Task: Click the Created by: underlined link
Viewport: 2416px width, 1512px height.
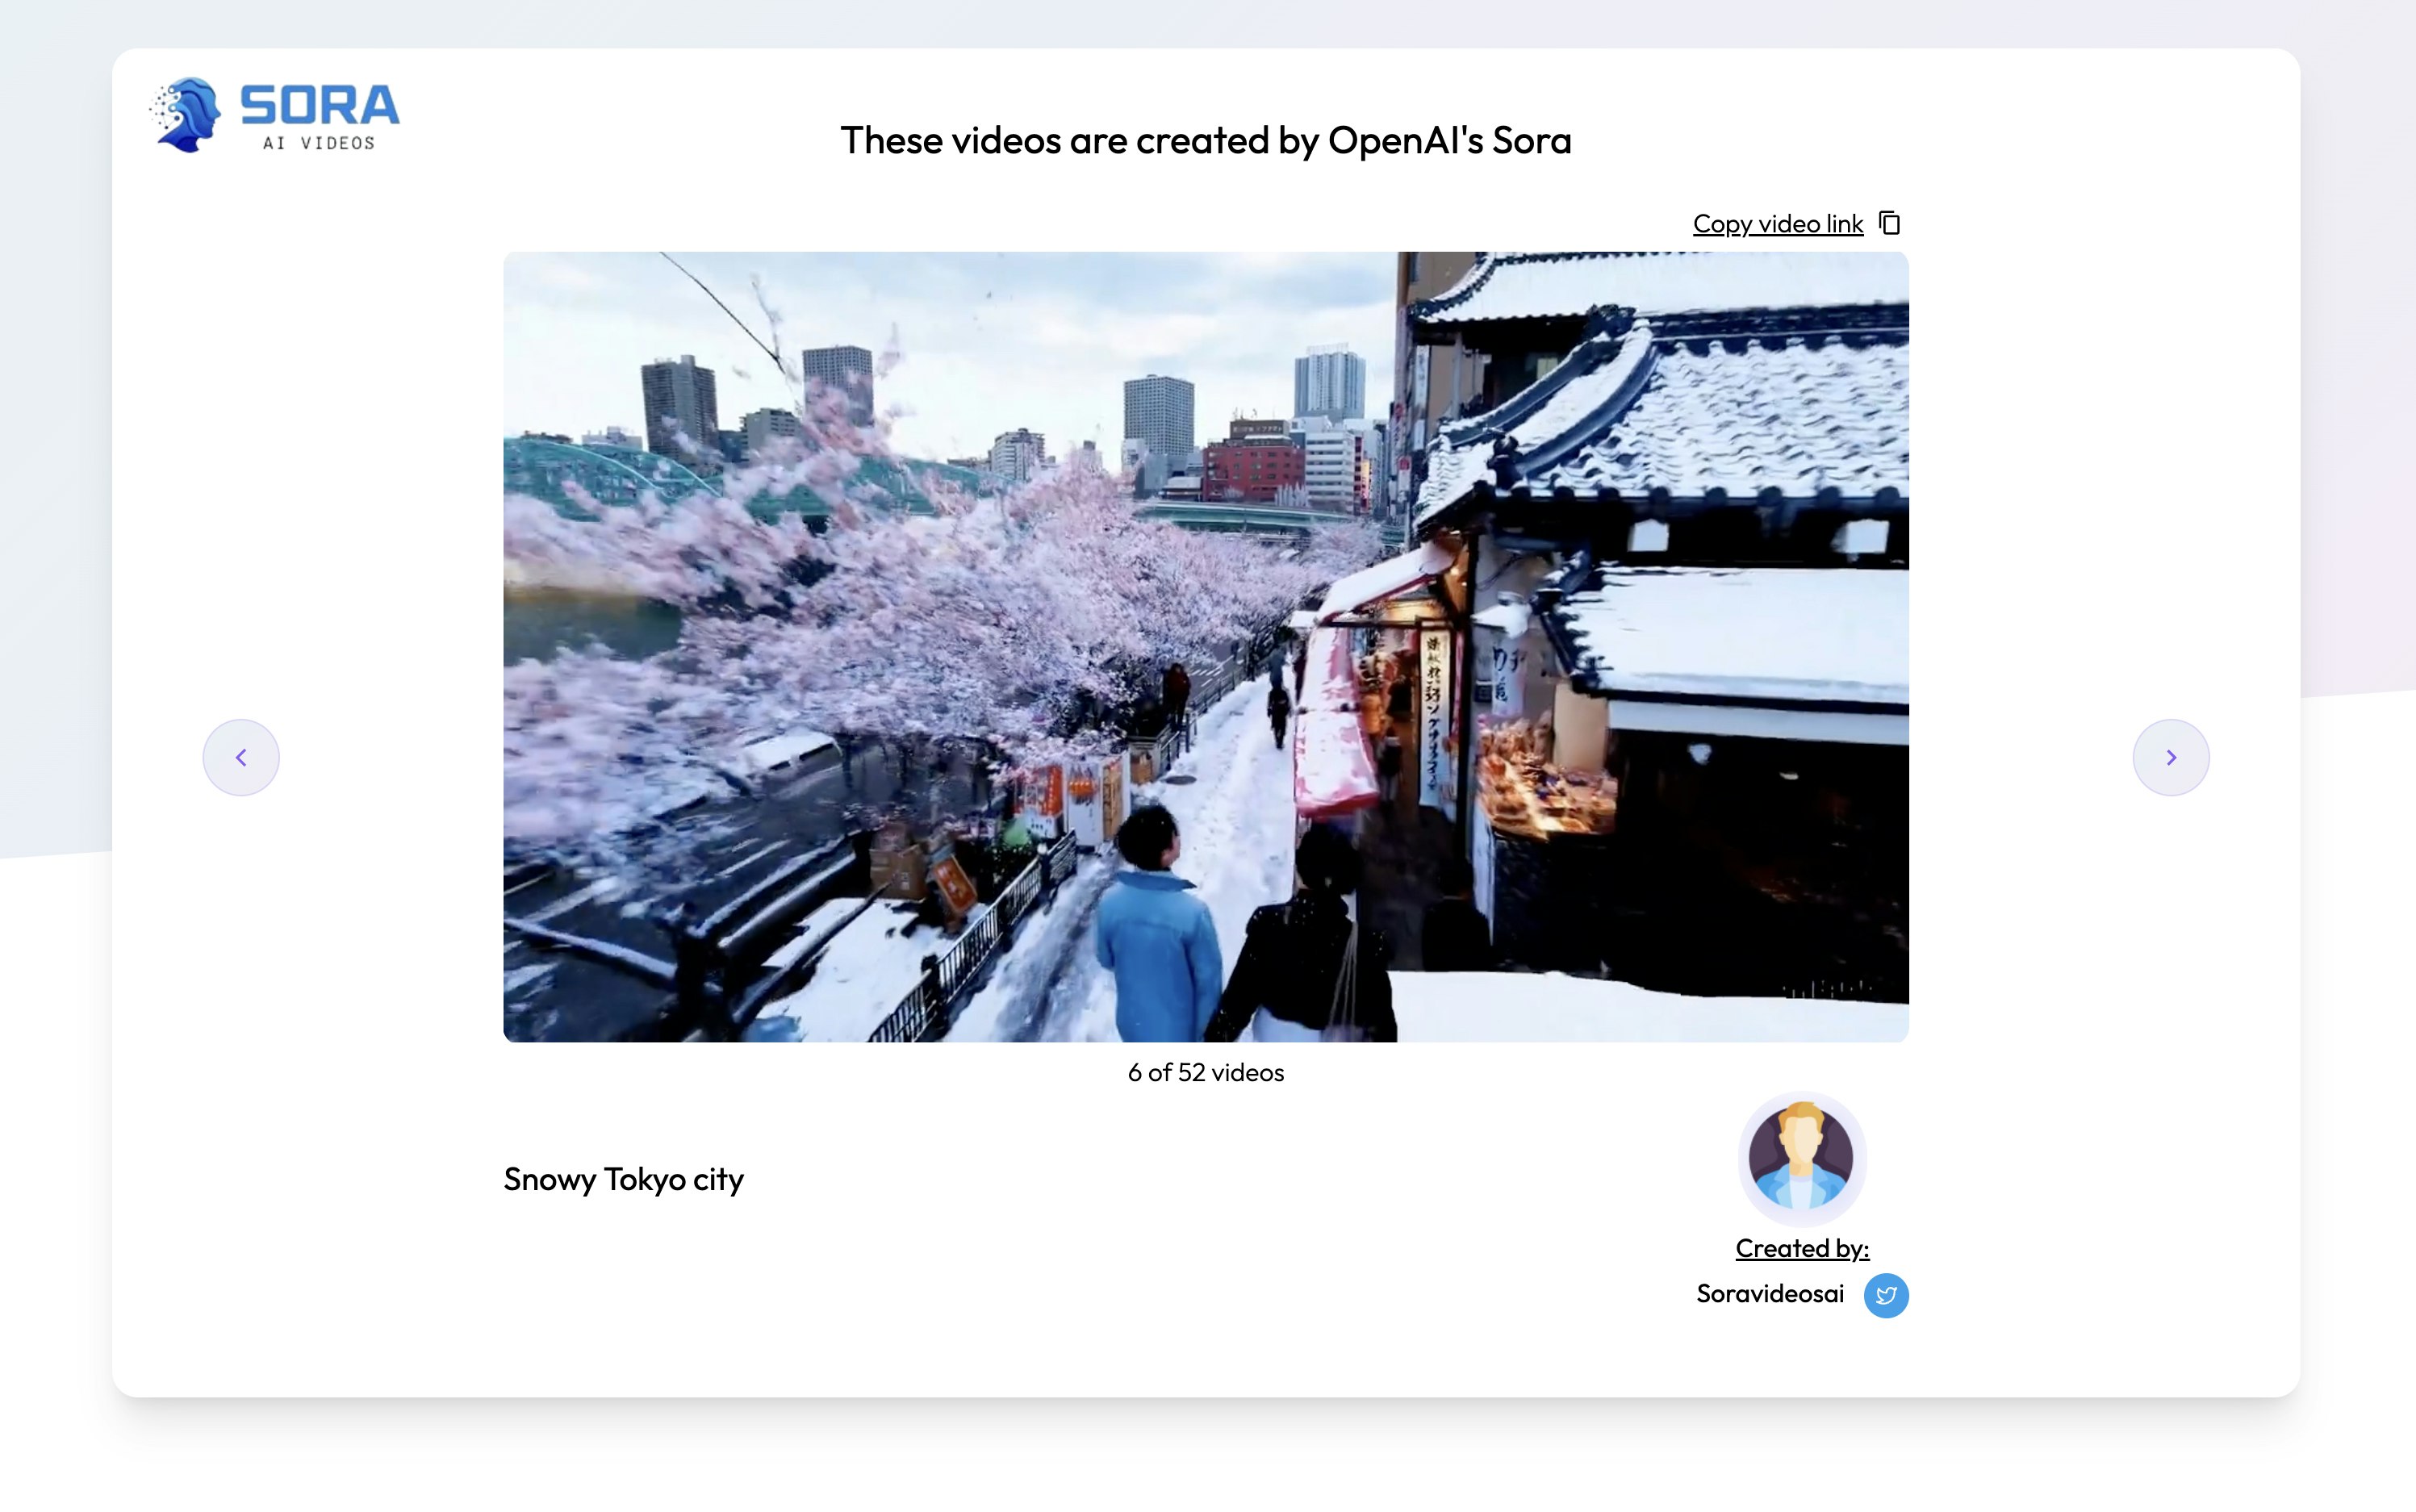Action: pos(1802,1248)
